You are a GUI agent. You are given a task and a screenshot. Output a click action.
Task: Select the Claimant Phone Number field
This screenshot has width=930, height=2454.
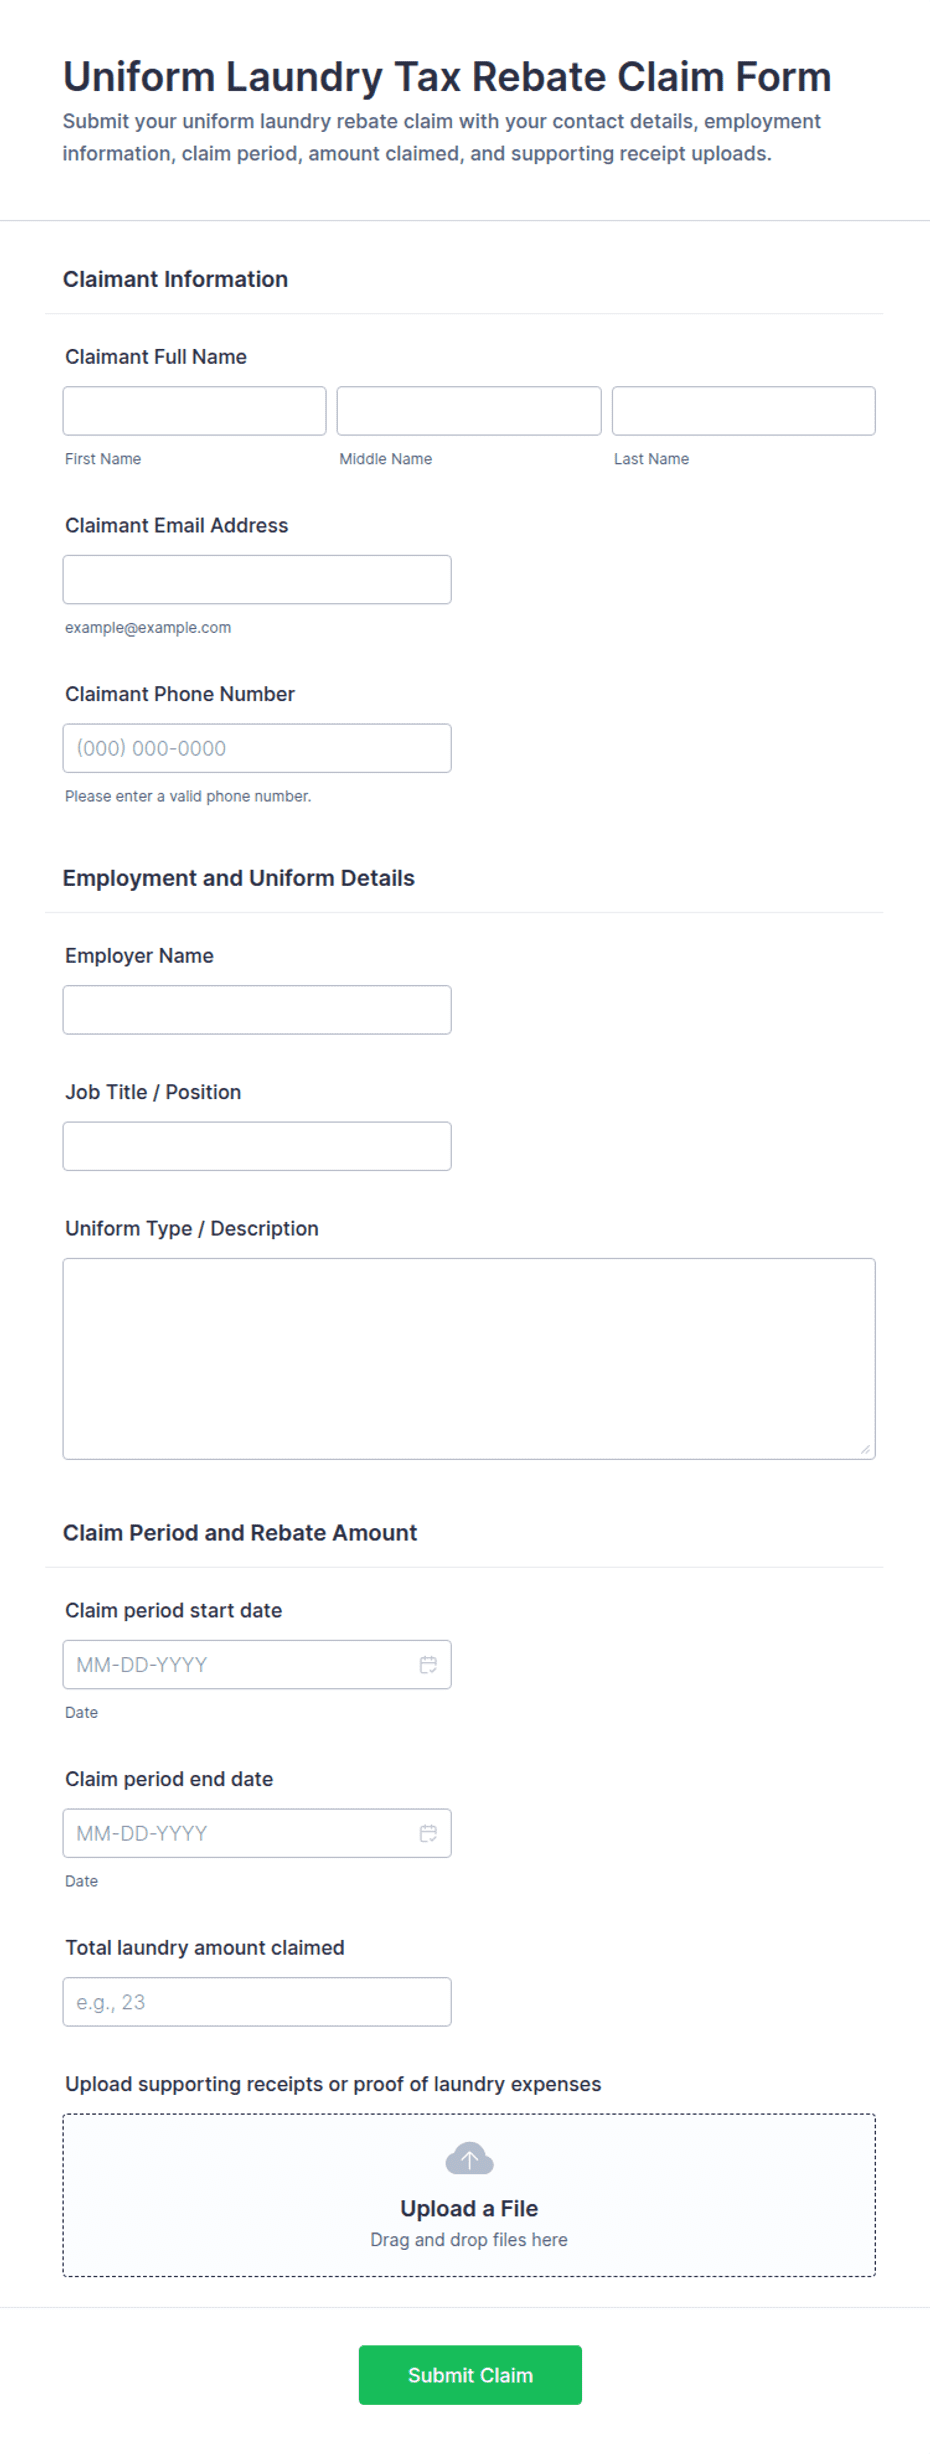257,748
